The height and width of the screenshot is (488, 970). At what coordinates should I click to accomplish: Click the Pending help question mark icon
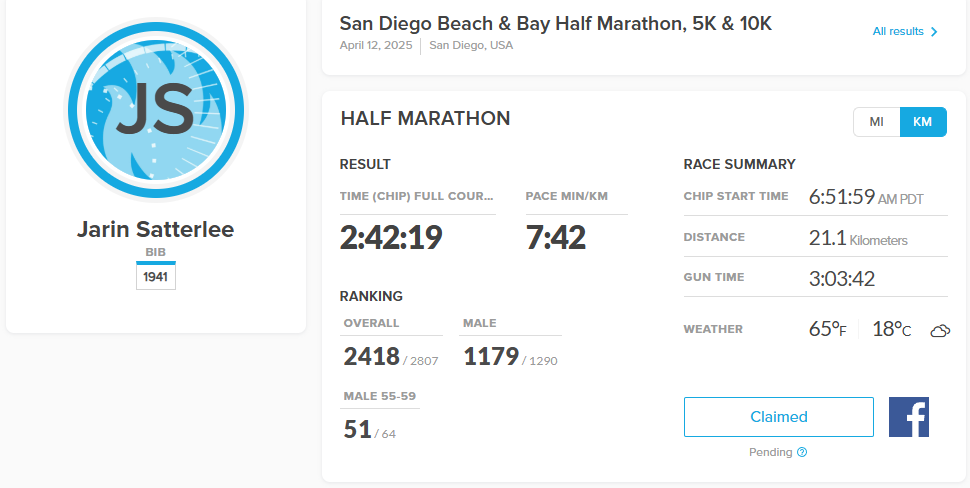point(802,452)
